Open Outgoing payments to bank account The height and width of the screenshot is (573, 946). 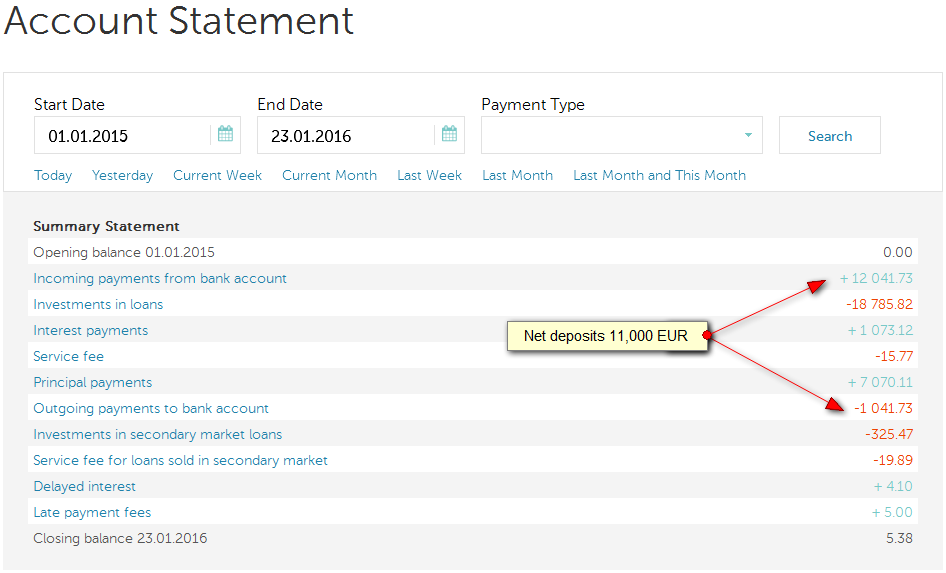151,408
